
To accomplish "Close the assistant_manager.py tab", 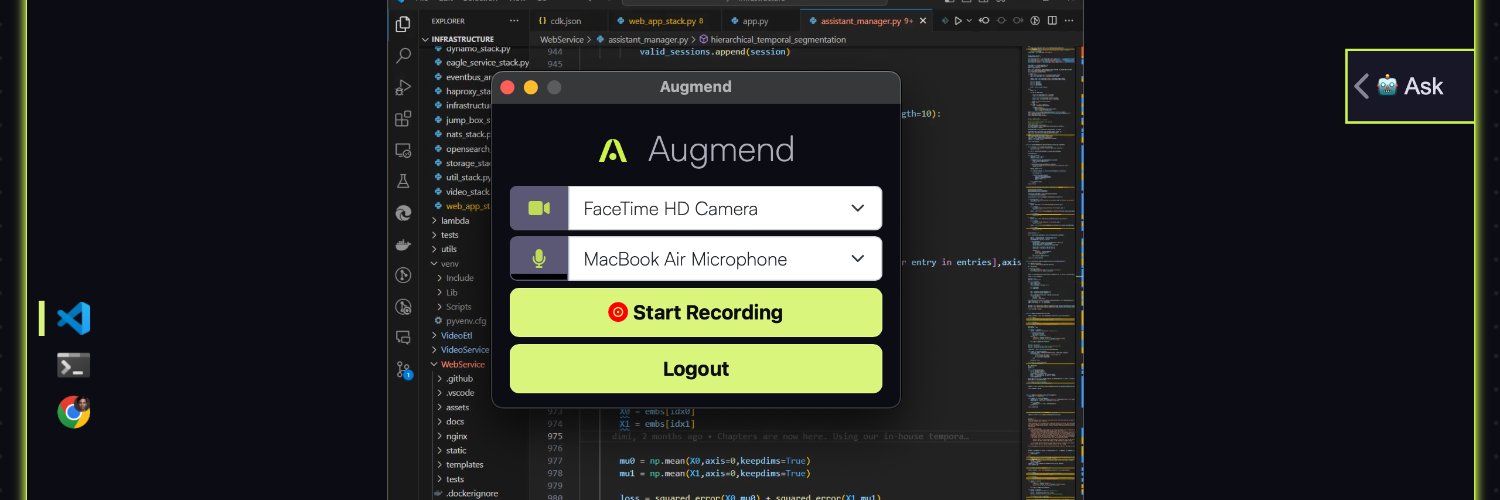I will pyautogui.click(x=923, y=20).
